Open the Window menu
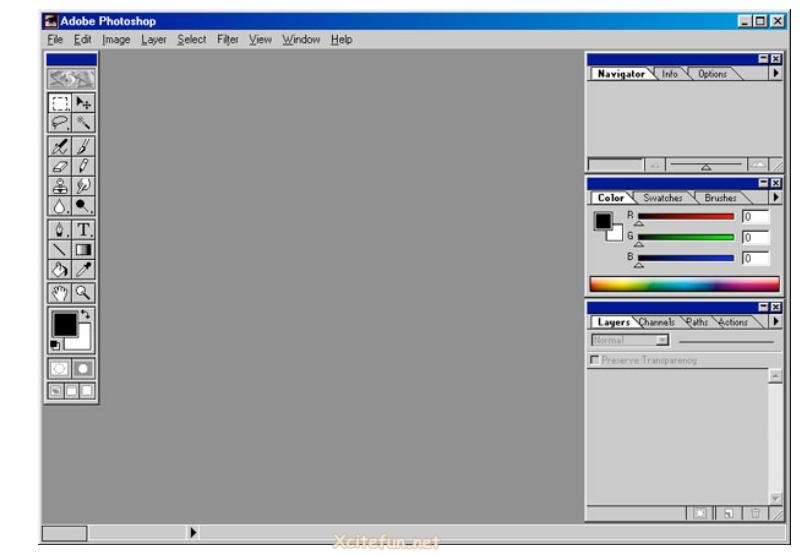The image size is (805, 555). pyautogui.click(x=301, y=40)
